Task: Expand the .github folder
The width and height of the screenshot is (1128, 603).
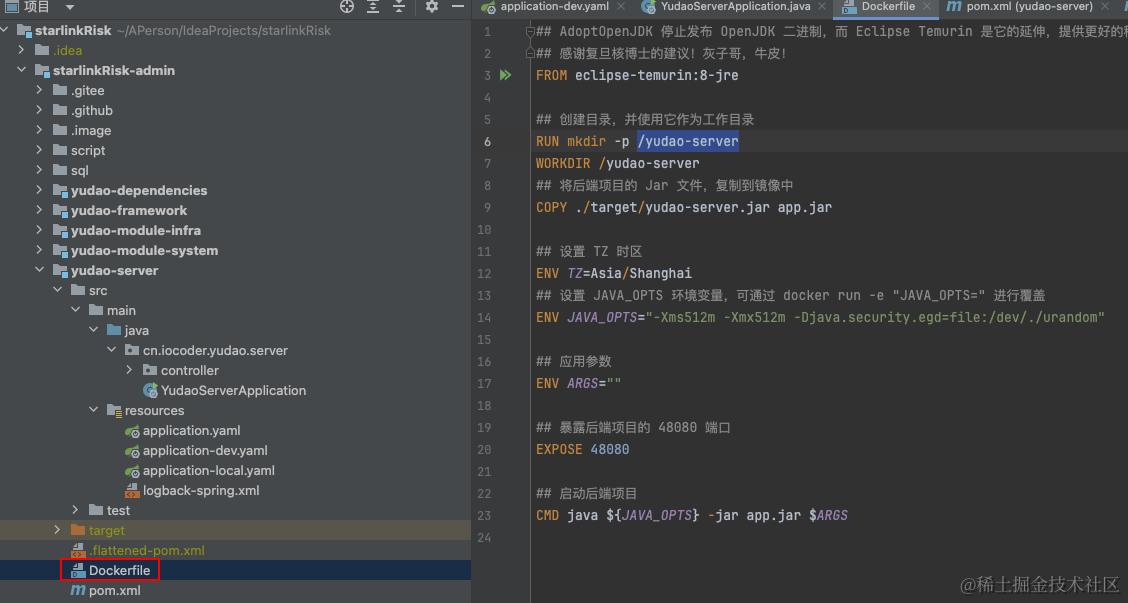Action: click(x=40, y=110)
